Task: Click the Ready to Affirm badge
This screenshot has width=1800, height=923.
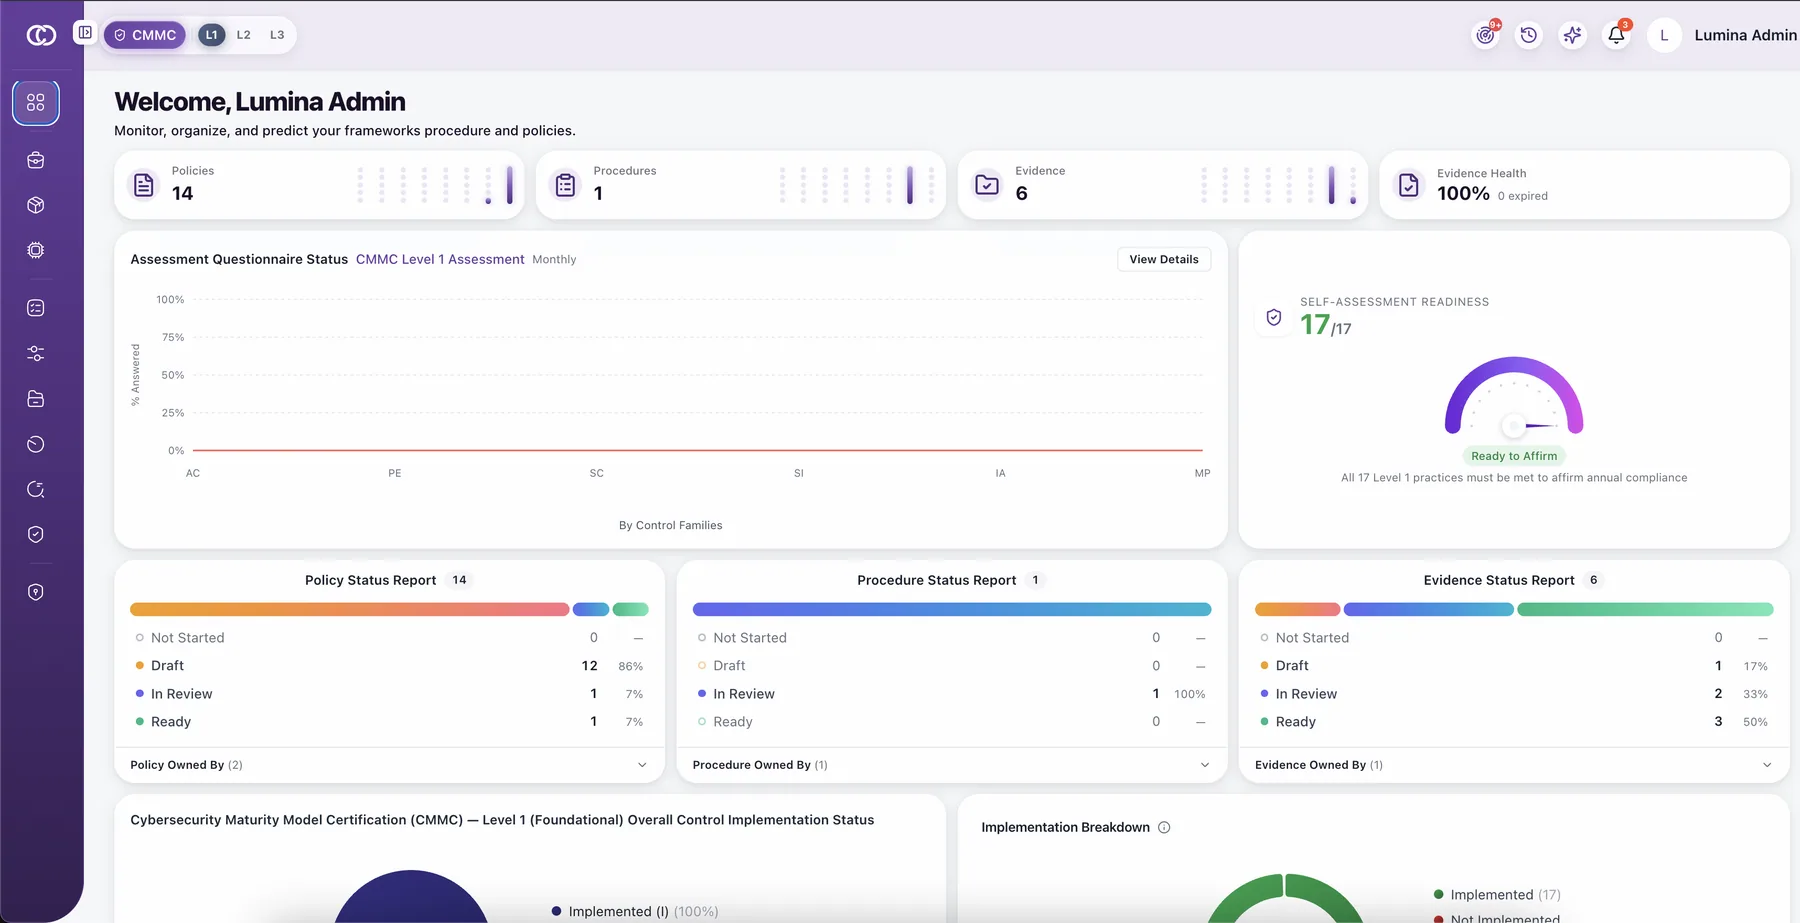Action: [x=1514, y=456]
